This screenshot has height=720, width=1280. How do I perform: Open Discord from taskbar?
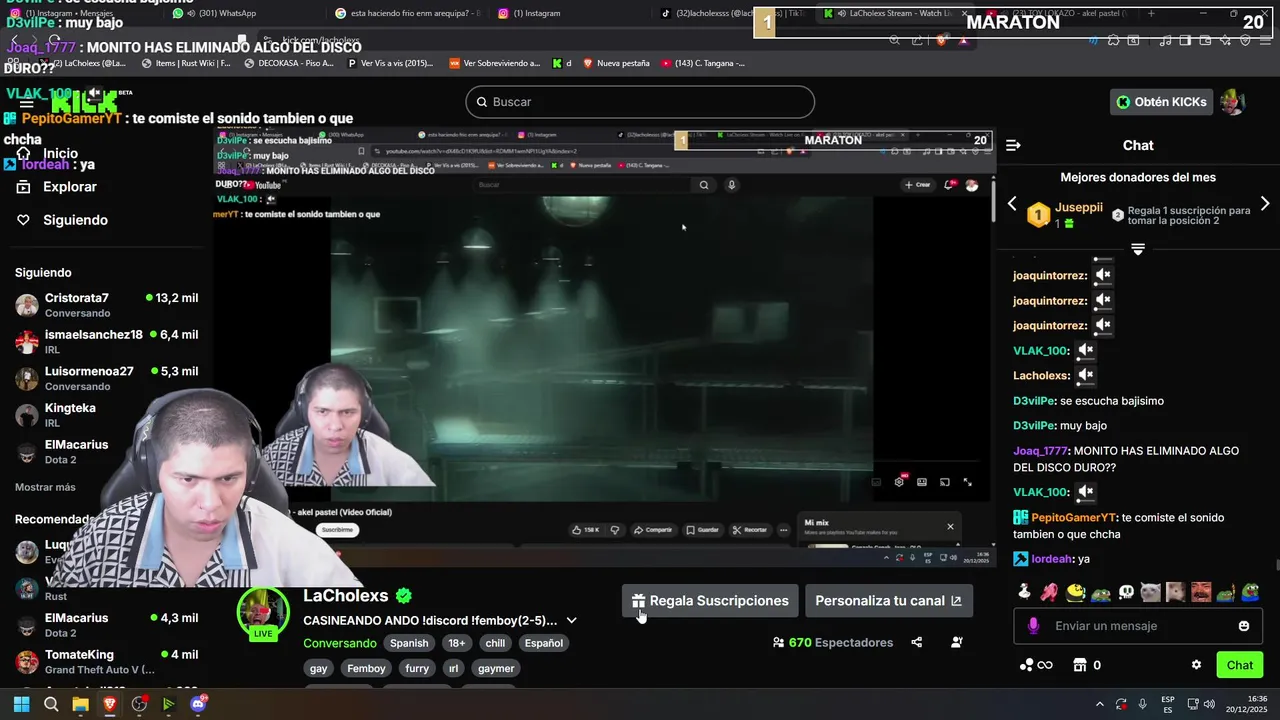(x=198, y=704)
